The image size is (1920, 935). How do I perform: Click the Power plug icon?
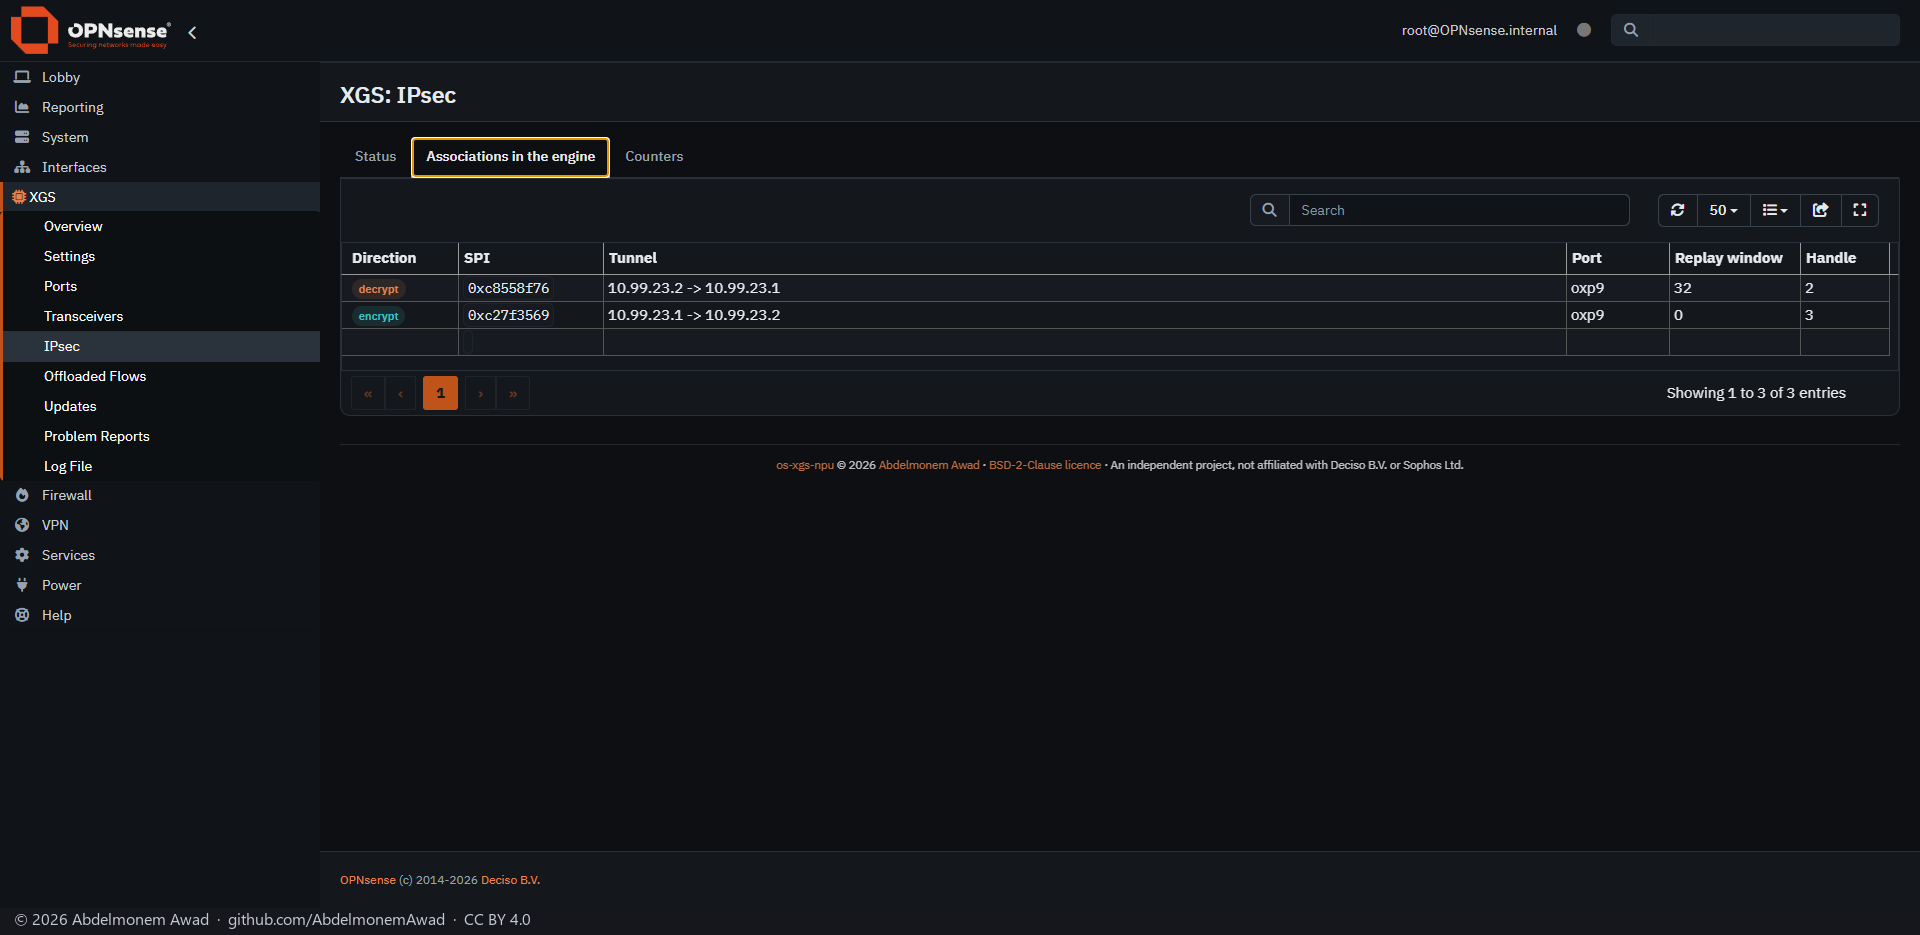[22, 585]
